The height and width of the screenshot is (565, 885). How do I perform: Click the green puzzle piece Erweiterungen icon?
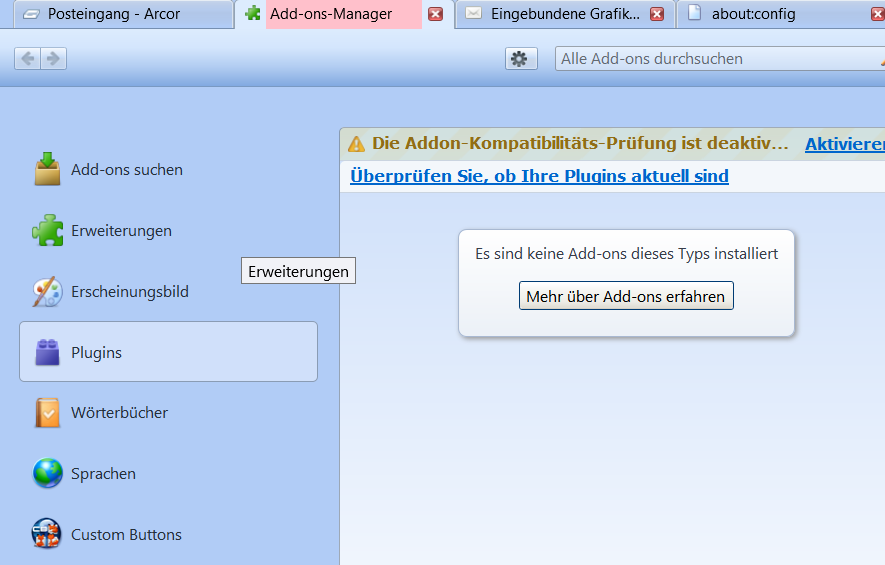click(x=47, y=230)
